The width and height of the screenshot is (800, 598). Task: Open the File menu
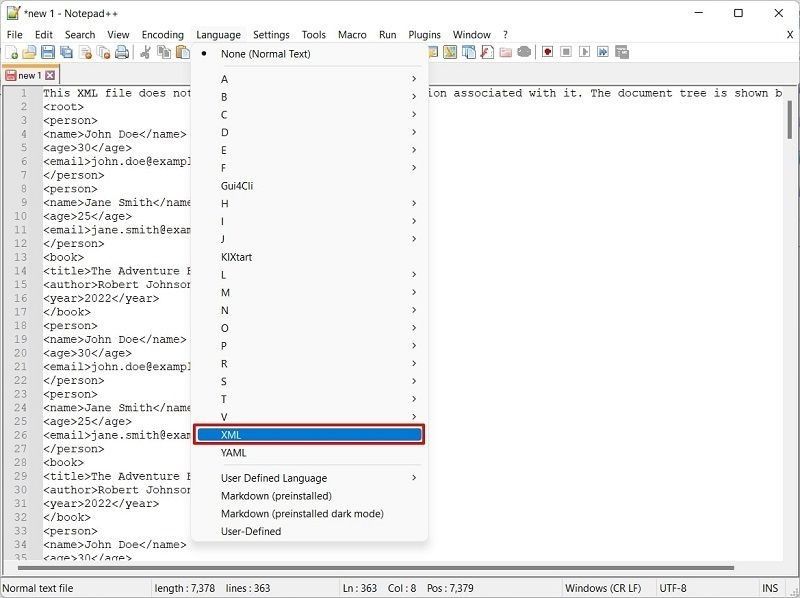(15, 35)
